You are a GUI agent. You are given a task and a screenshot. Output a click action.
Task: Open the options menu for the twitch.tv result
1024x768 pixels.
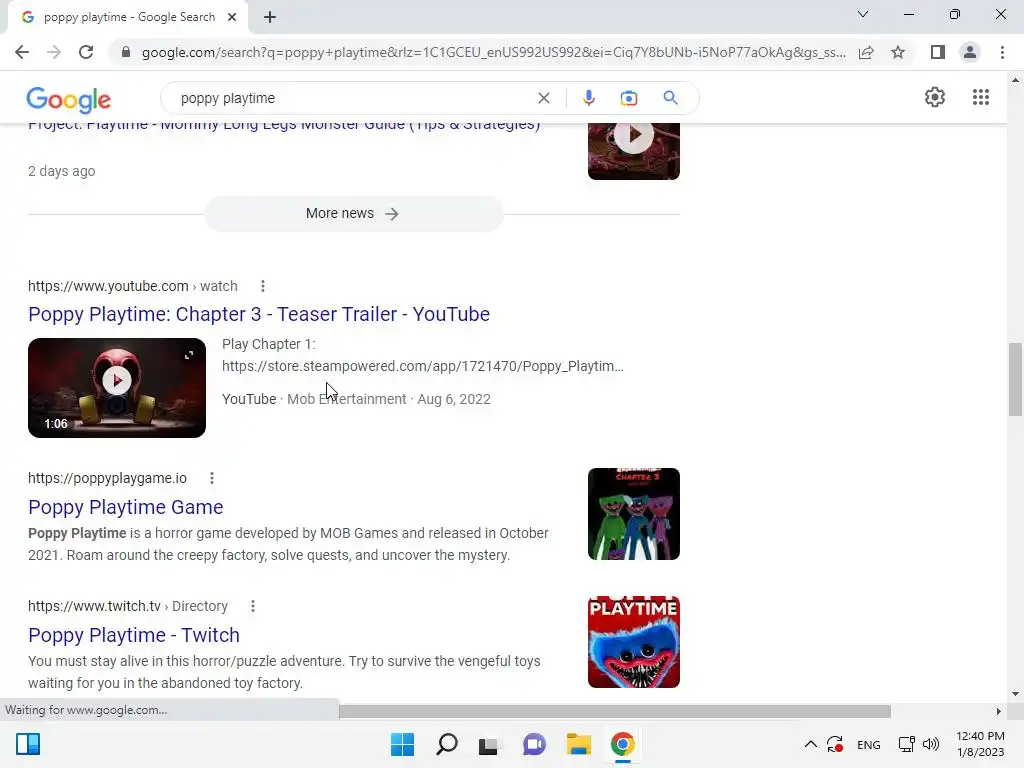click(253, 606)
